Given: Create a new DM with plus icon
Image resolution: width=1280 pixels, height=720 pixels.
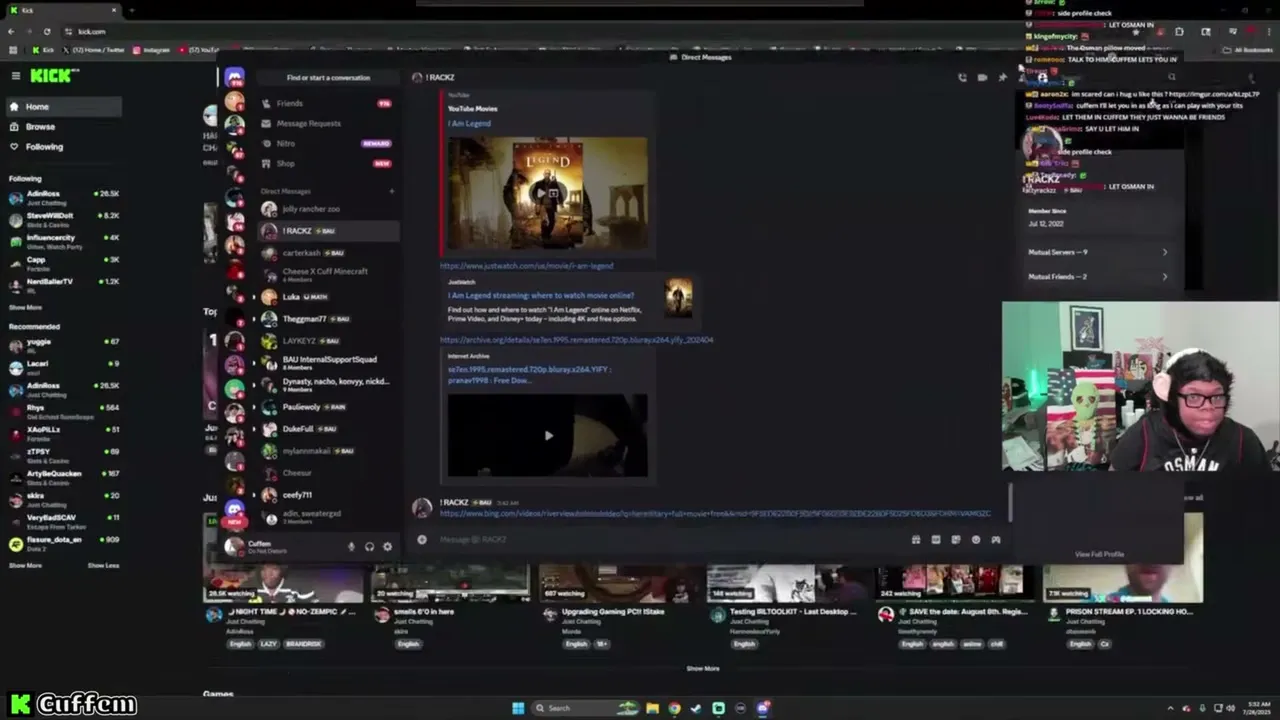Looking at the screenshot, I should [x=391, y=191].
